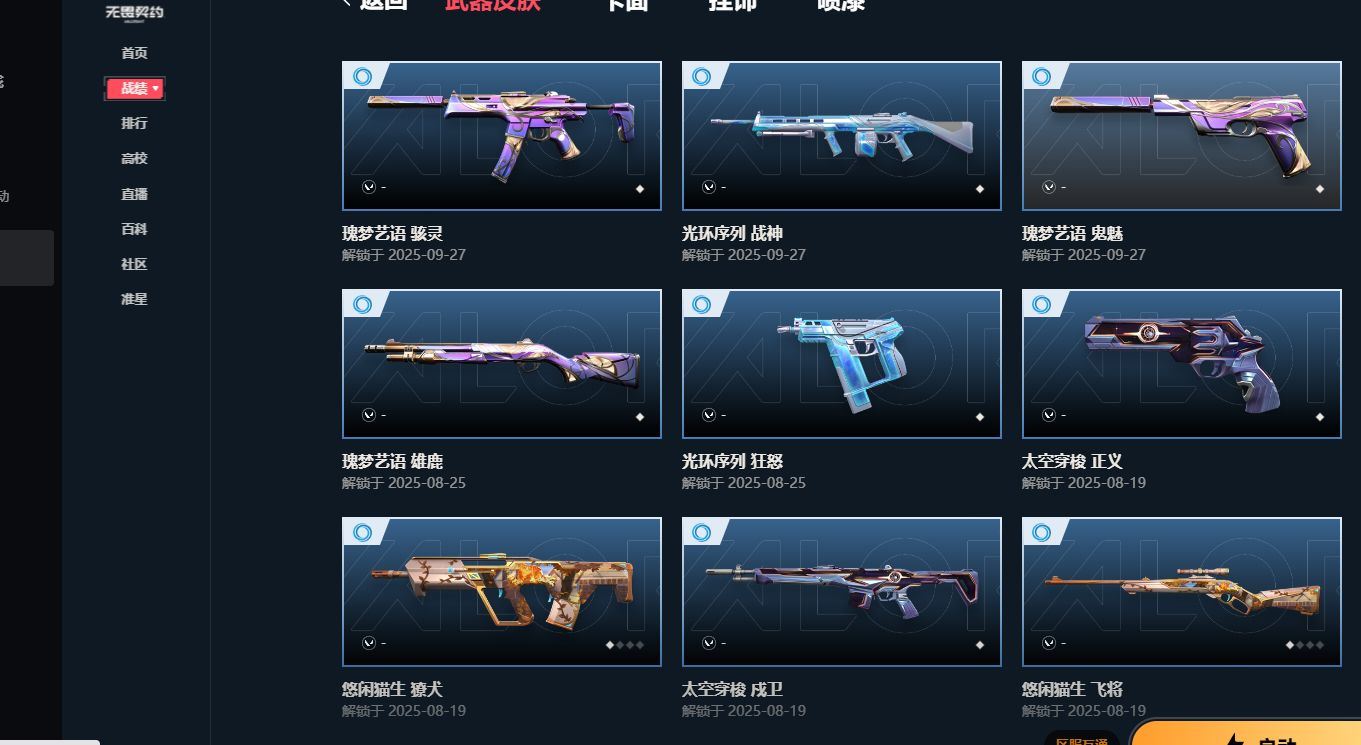The image size is (1361, 745).
Task: Click the diamond level indicator on 悠闲猫生 飞将 card
Action: [1305, 644]
